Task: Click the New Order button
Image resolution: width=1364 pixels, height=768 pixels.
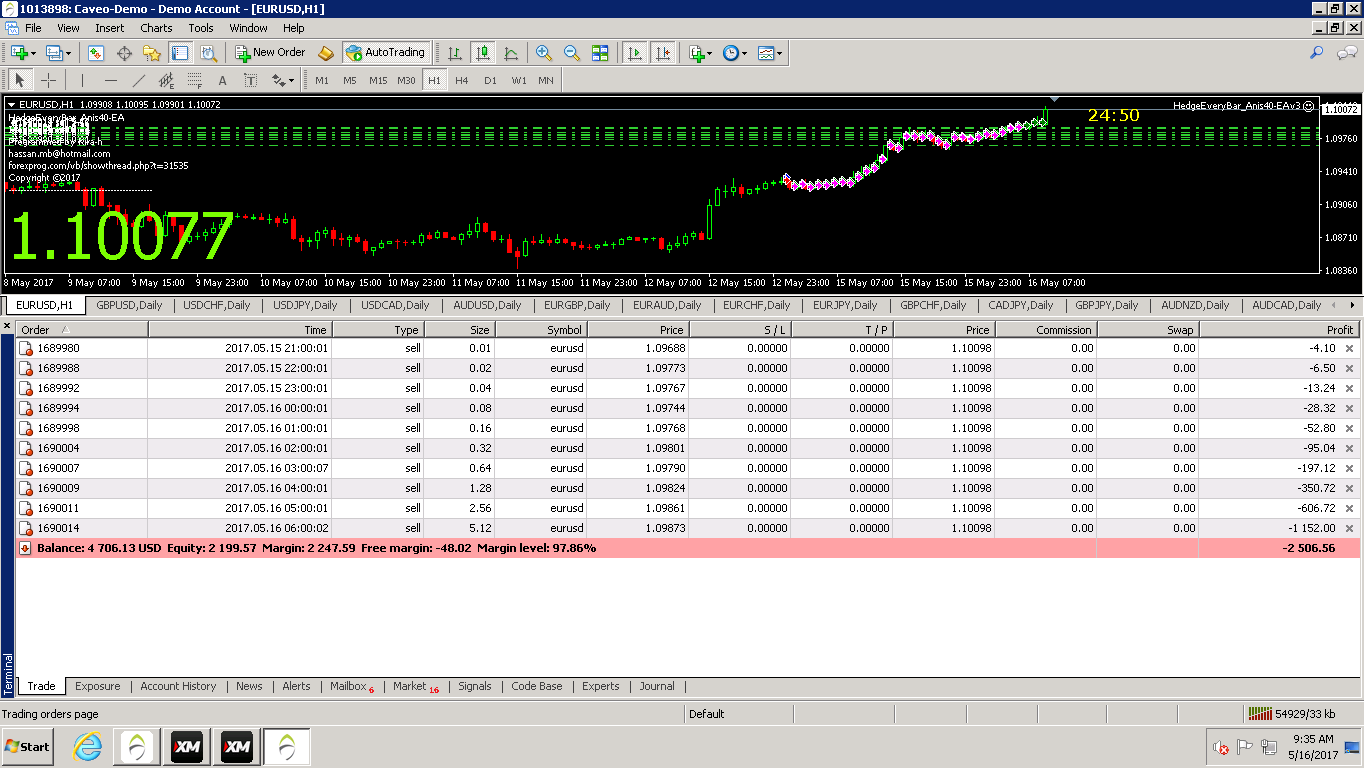Action: (x=270, y=52)
